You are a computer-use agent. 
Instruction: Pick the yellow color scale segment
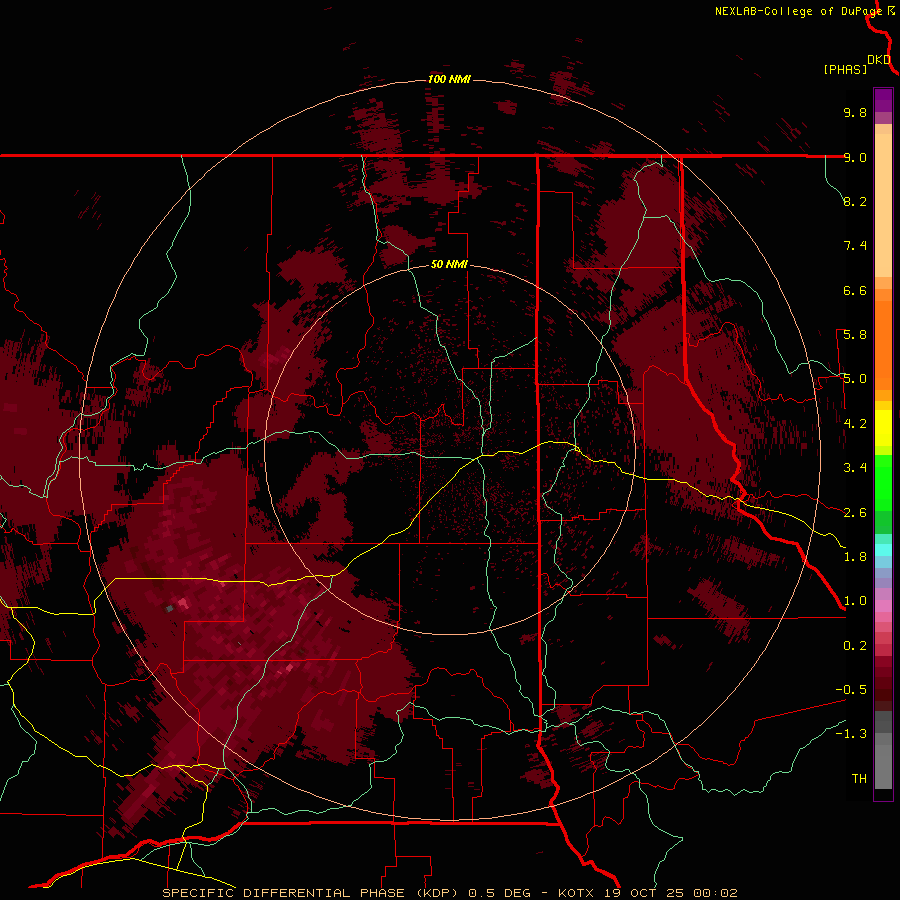point(883,428)
